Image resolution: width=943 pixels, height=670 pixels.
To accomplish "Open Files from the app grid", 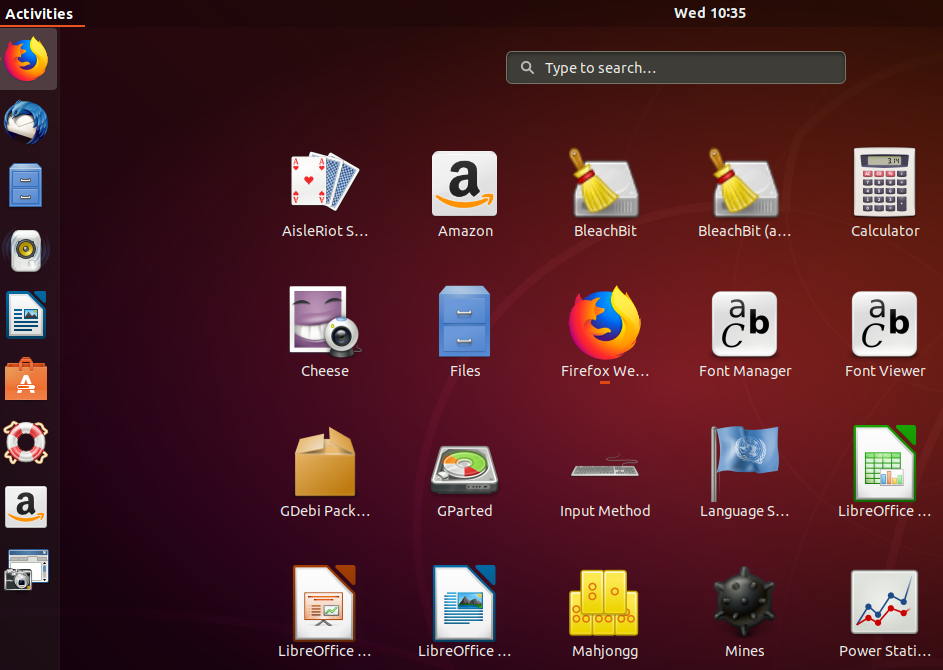I will pos(465,333).
